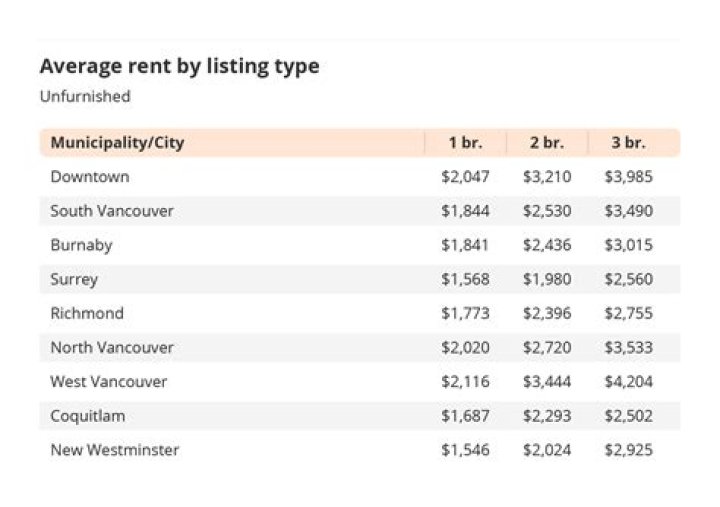Select West Vancouver 3 br. rent $4,204
Image resolution: width=720 pixels, height=507 pixels.
click(x=628, y=381)
